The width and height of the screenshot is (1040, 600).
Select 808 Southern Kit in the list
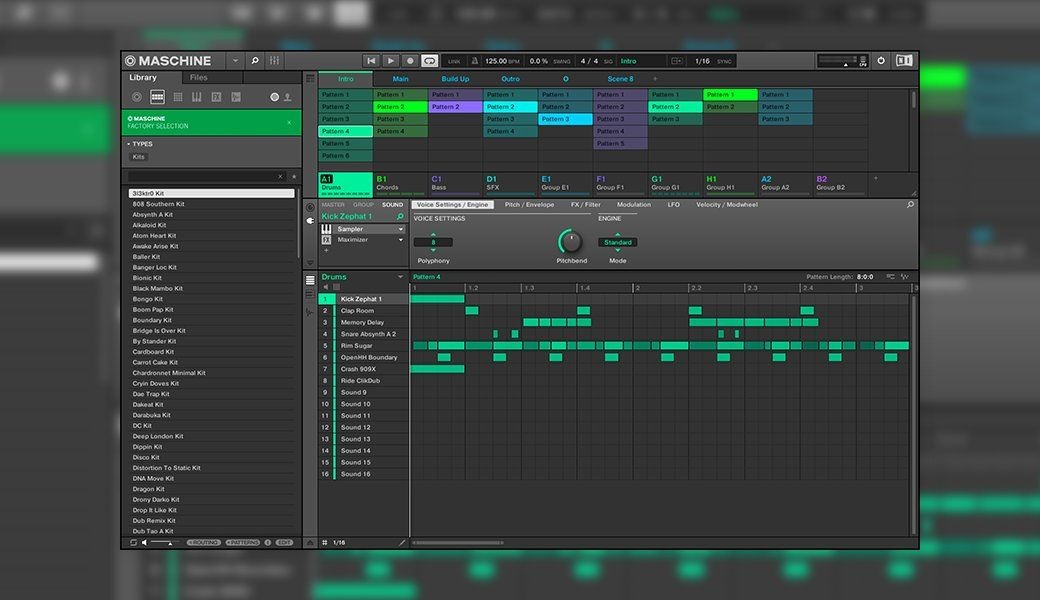[x=159, y=204]
